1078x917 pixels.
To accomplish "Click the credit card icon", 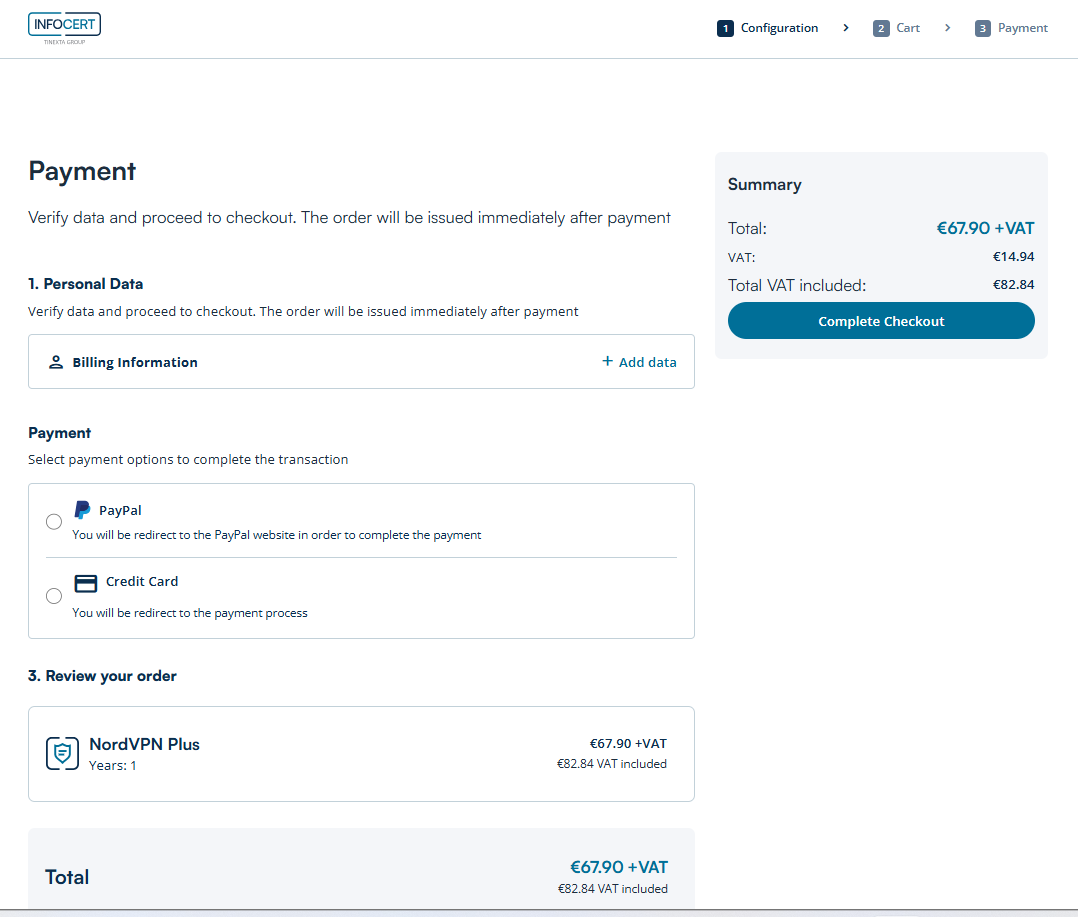I will tap(86, 583).
